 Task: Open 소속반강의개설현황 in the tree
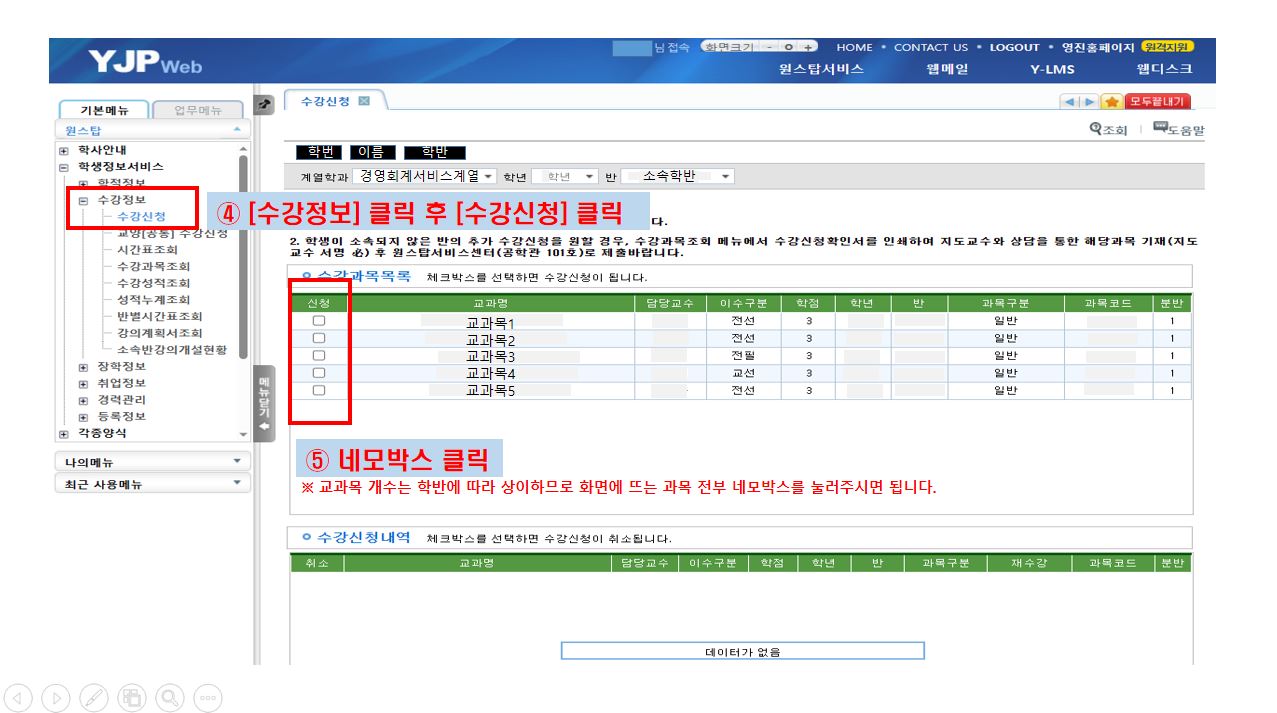(x=171, y=350)
